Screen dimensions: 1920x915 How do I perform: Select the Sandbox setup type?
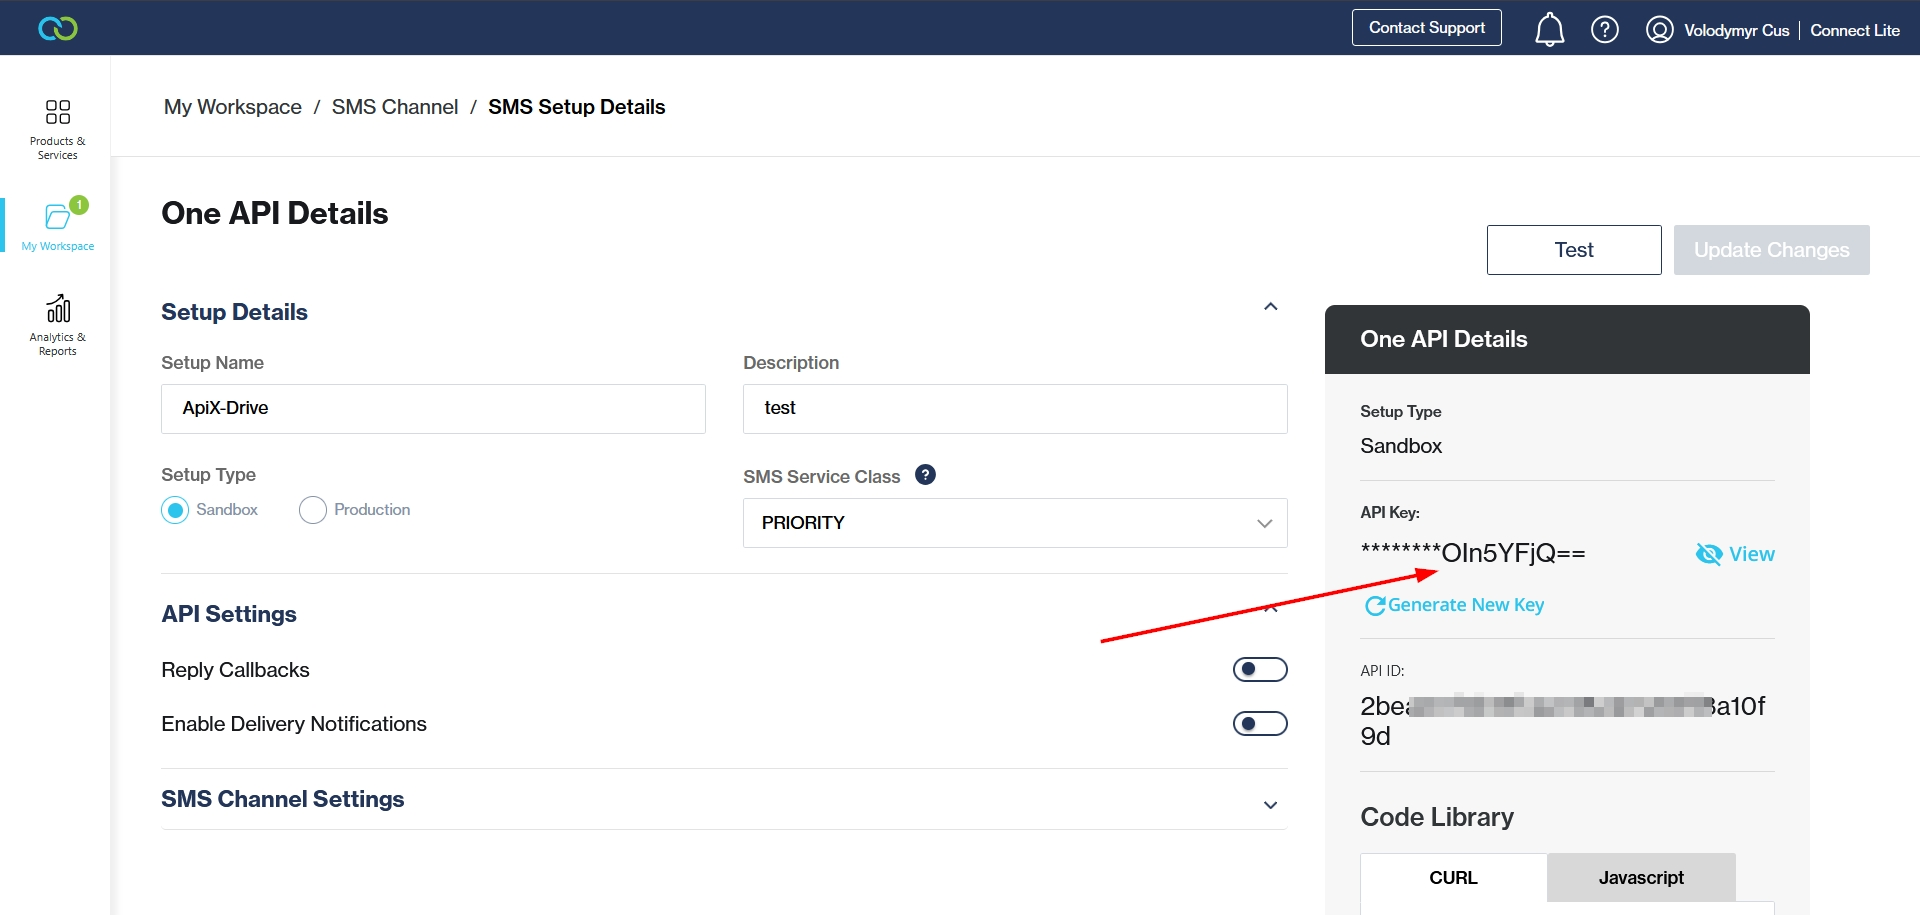175,510
